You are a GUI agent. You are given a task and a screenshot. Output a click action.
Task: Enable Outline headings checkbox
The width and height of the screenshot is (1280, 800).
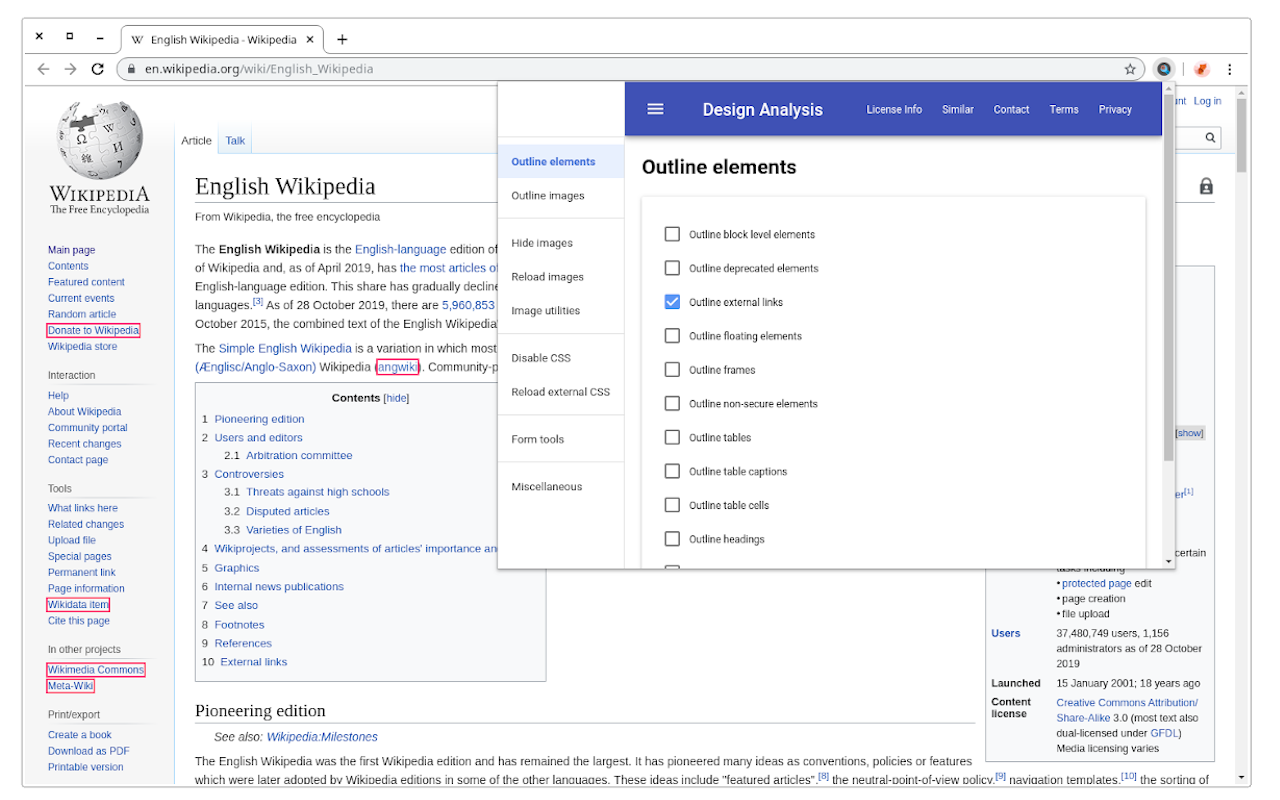click(672, 539)
